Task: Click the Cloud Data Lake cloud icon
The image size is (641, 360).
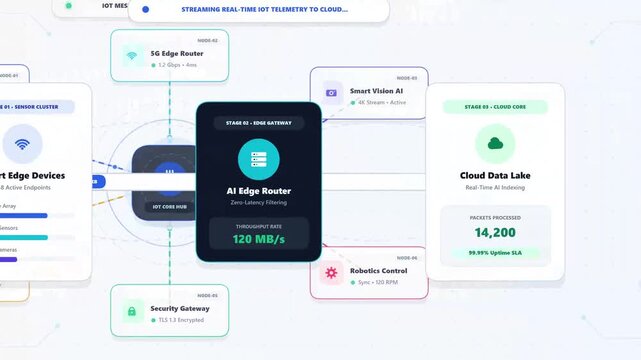Action: point(495,143)
